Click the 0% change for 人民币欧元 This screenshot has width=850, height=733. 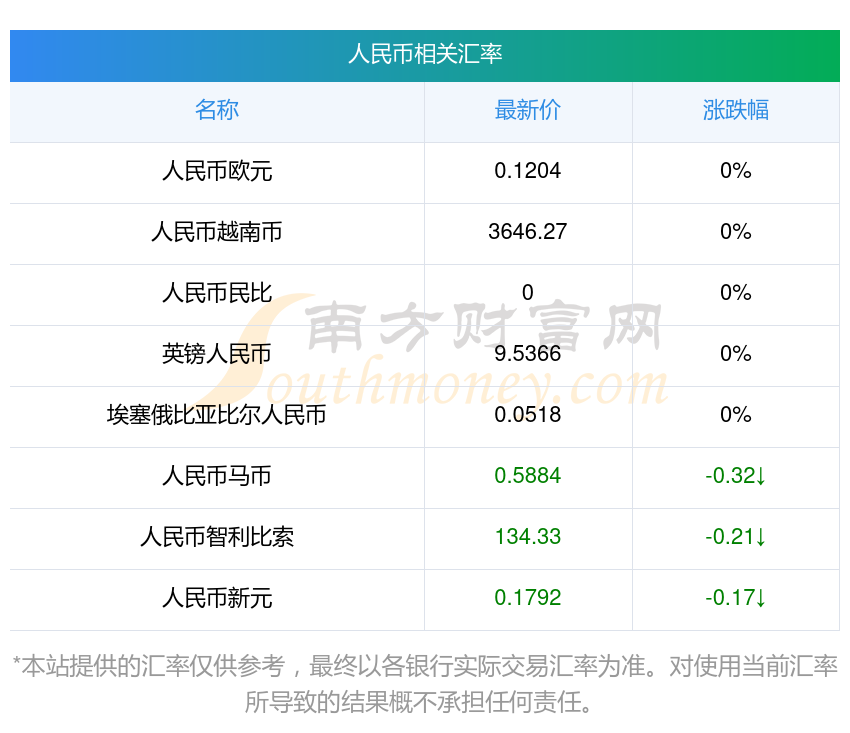pos(736,171)
